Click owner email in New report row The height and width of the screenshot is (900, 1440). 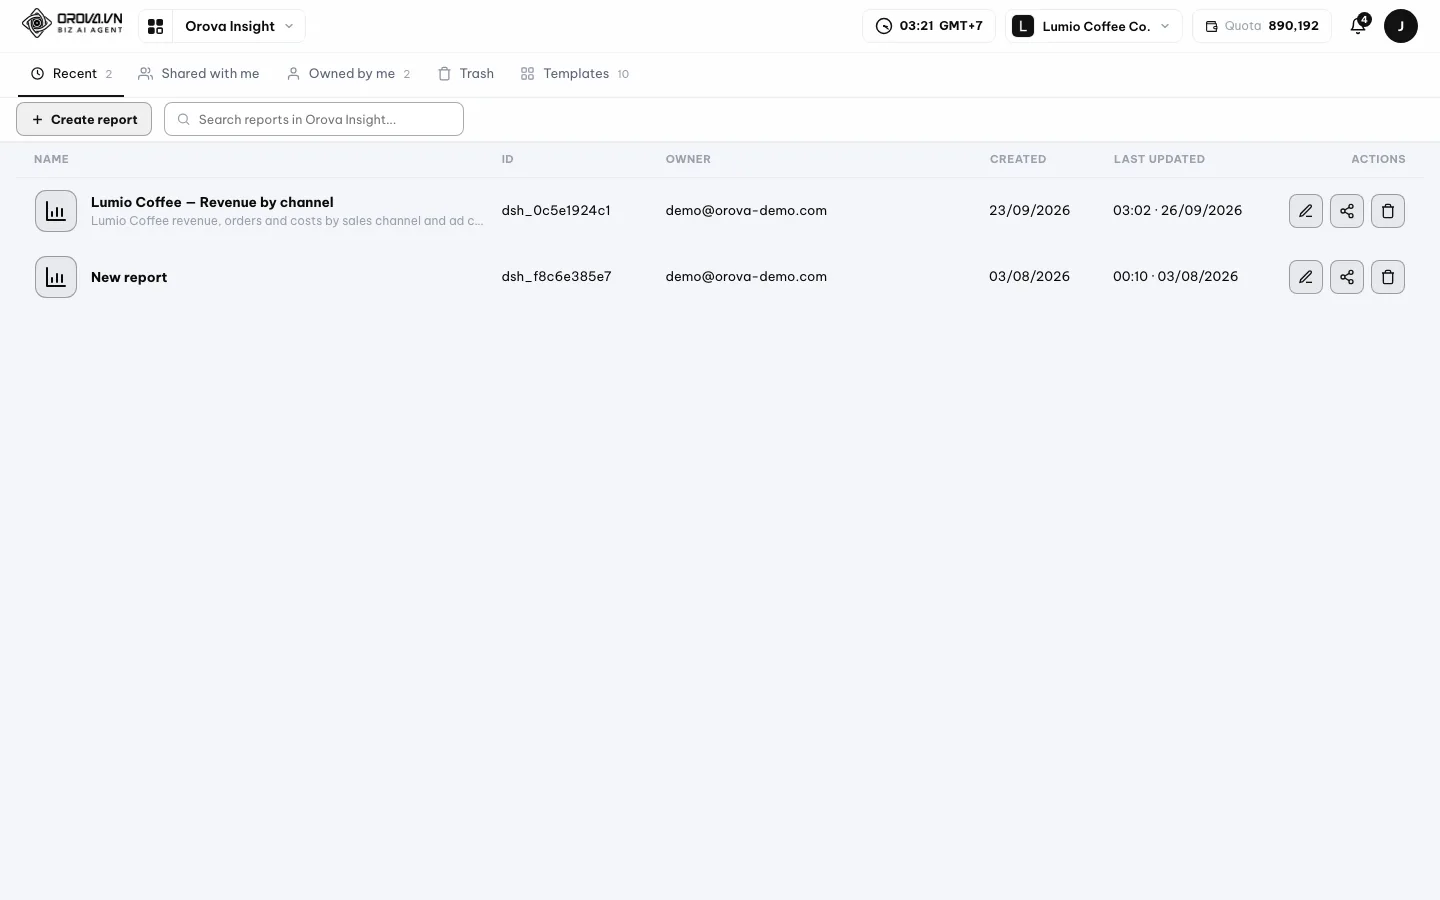[x=746, y=276]
